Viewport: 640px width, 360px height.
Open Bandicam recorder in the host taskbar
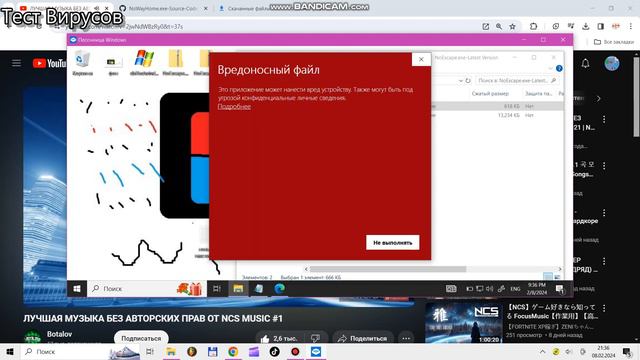click(295, 351)
